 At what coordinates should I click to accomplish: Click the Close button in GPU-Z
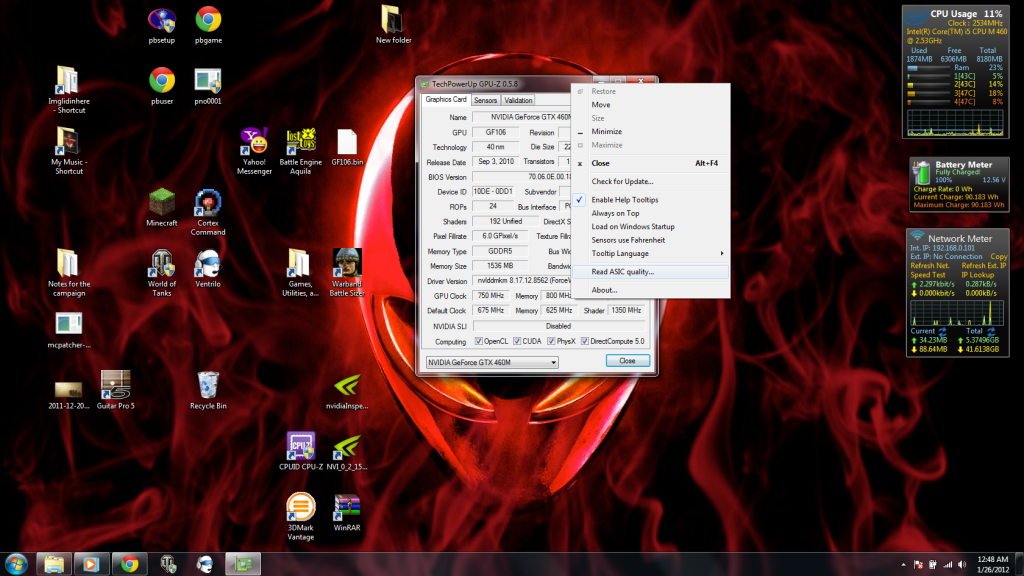[628, 361]
